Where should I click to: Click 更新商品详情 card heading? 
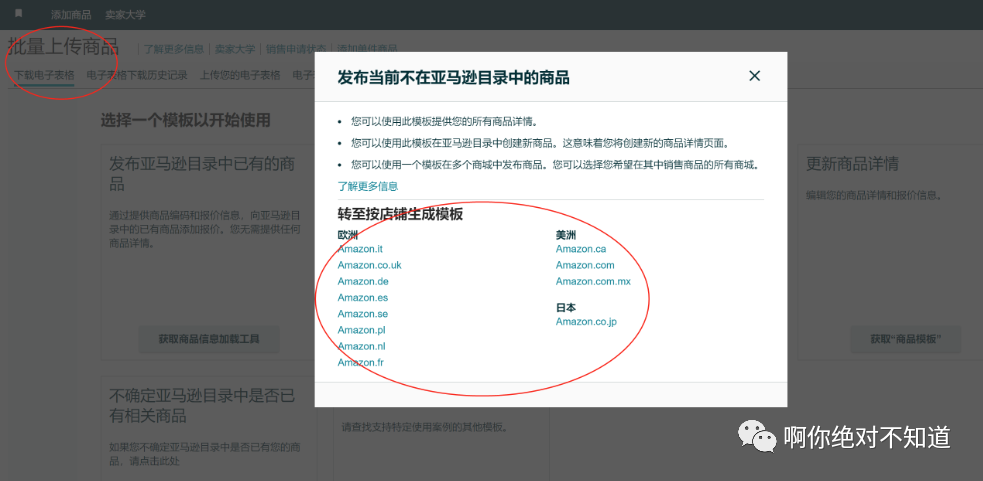pyautogui.click(x=852, y=164)
